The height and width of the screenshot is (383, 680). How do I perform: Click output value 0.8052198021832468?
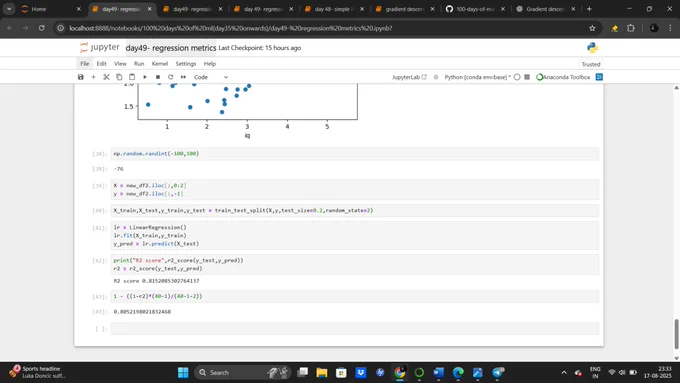(x=142, y=311)
